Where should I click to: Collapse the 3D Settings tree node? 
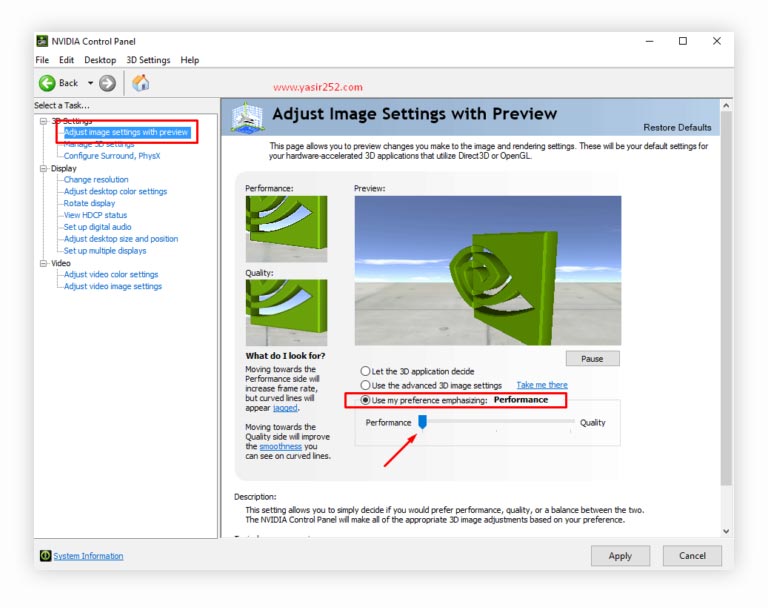pos(44,121)
